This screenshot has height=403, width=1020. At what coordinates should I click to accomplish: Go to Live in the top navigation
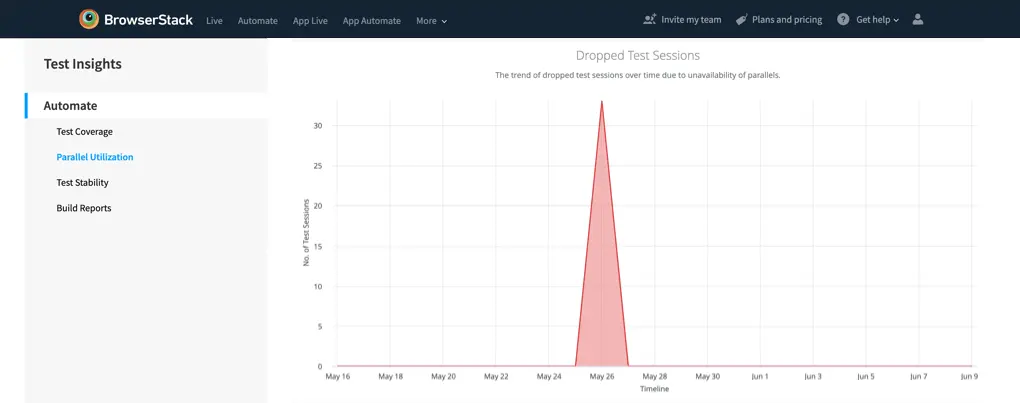214,20
